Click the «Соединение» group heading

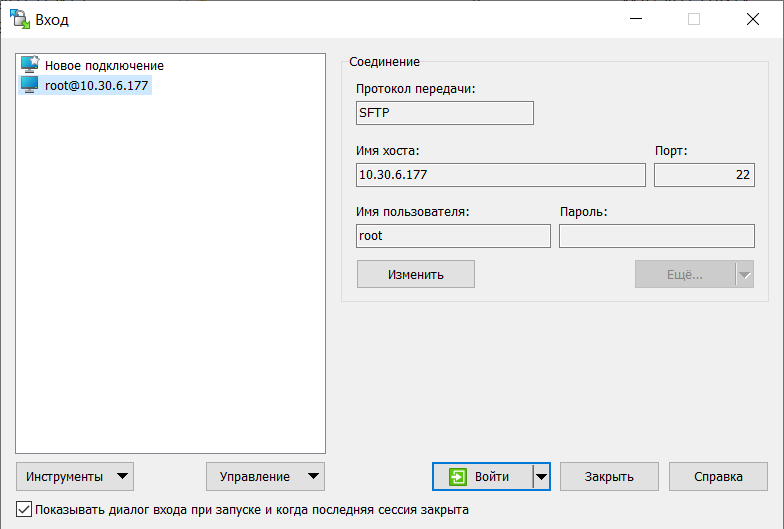[x=384, y=62]
